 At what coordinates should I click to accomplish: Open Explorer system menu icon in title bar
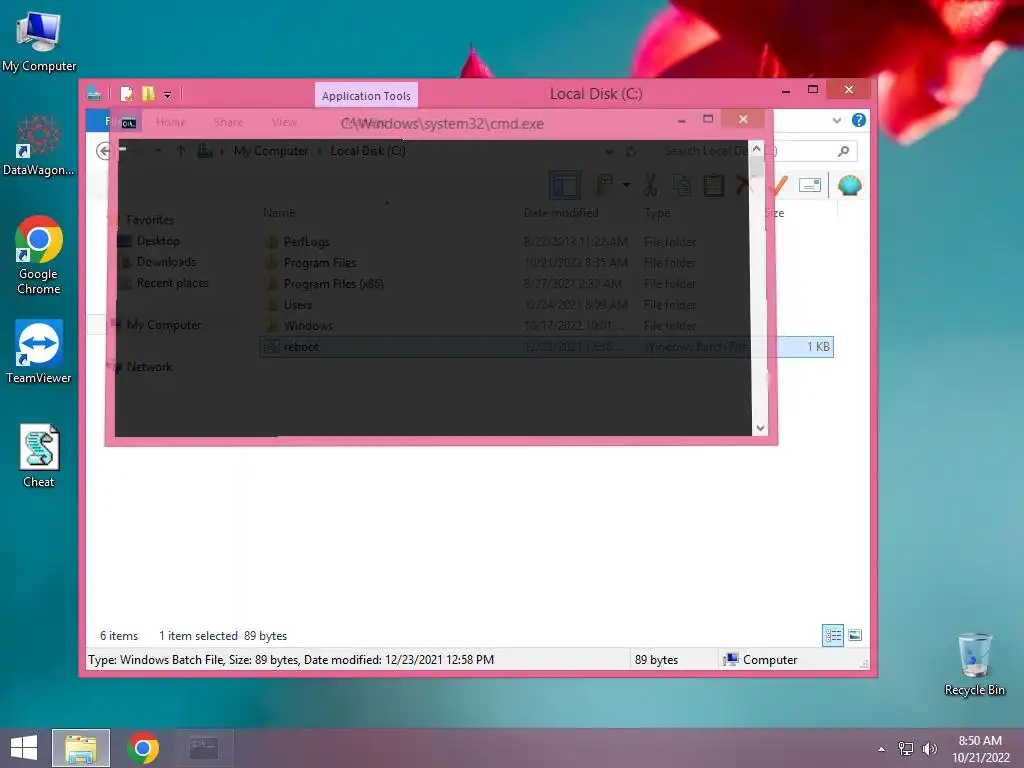(94, 94)
